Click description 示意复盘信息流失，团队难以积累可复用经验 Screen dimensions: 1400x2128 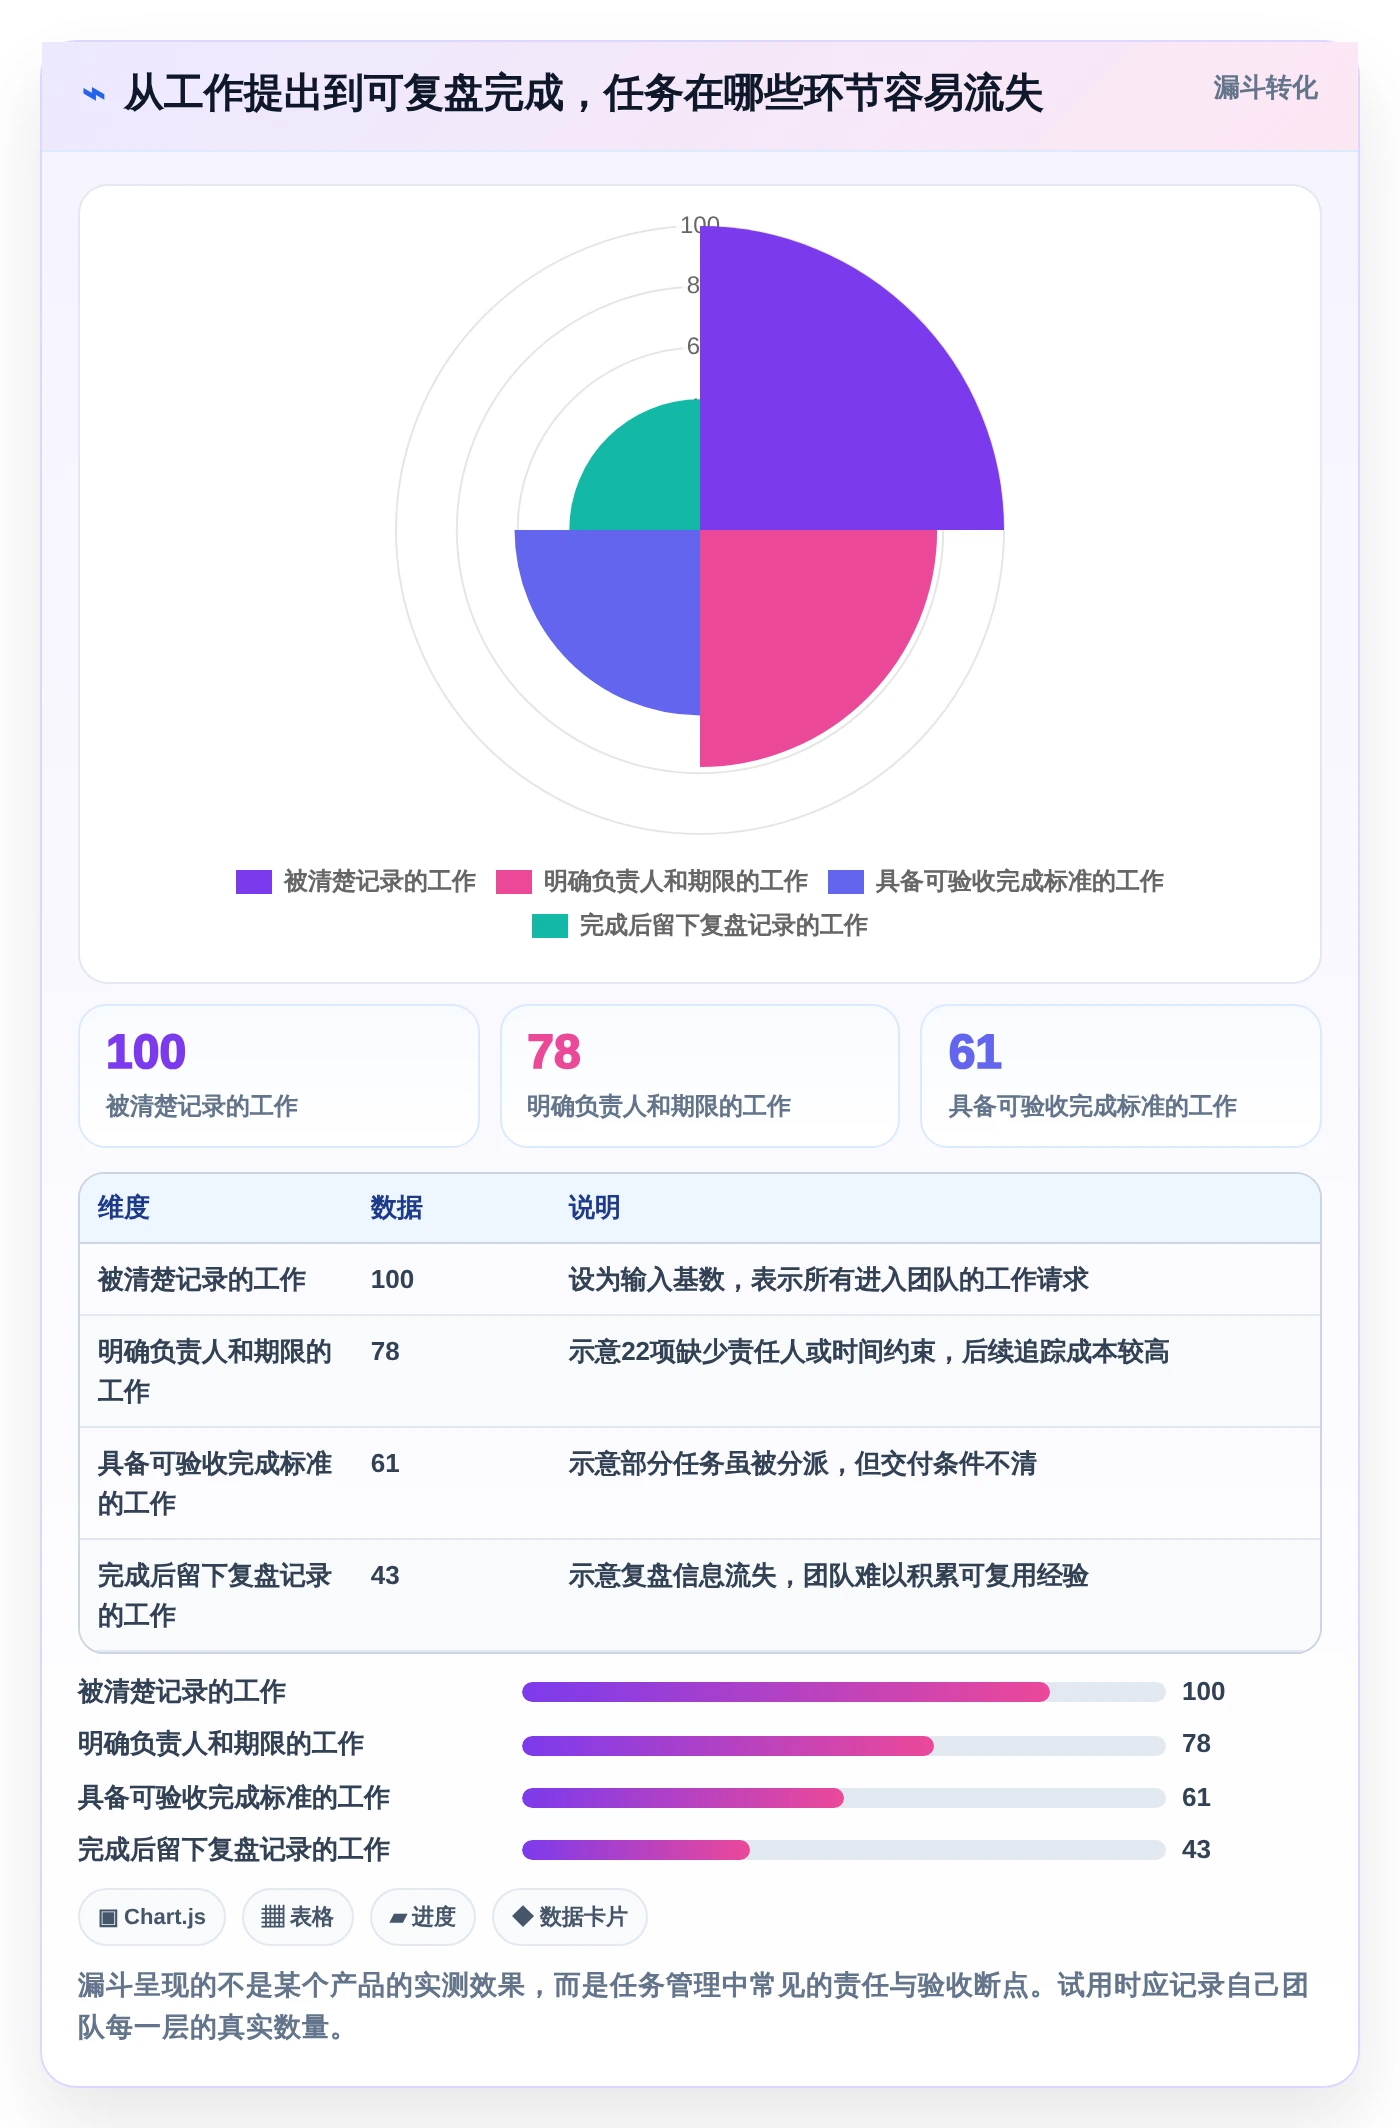(x=829, y=1576)
